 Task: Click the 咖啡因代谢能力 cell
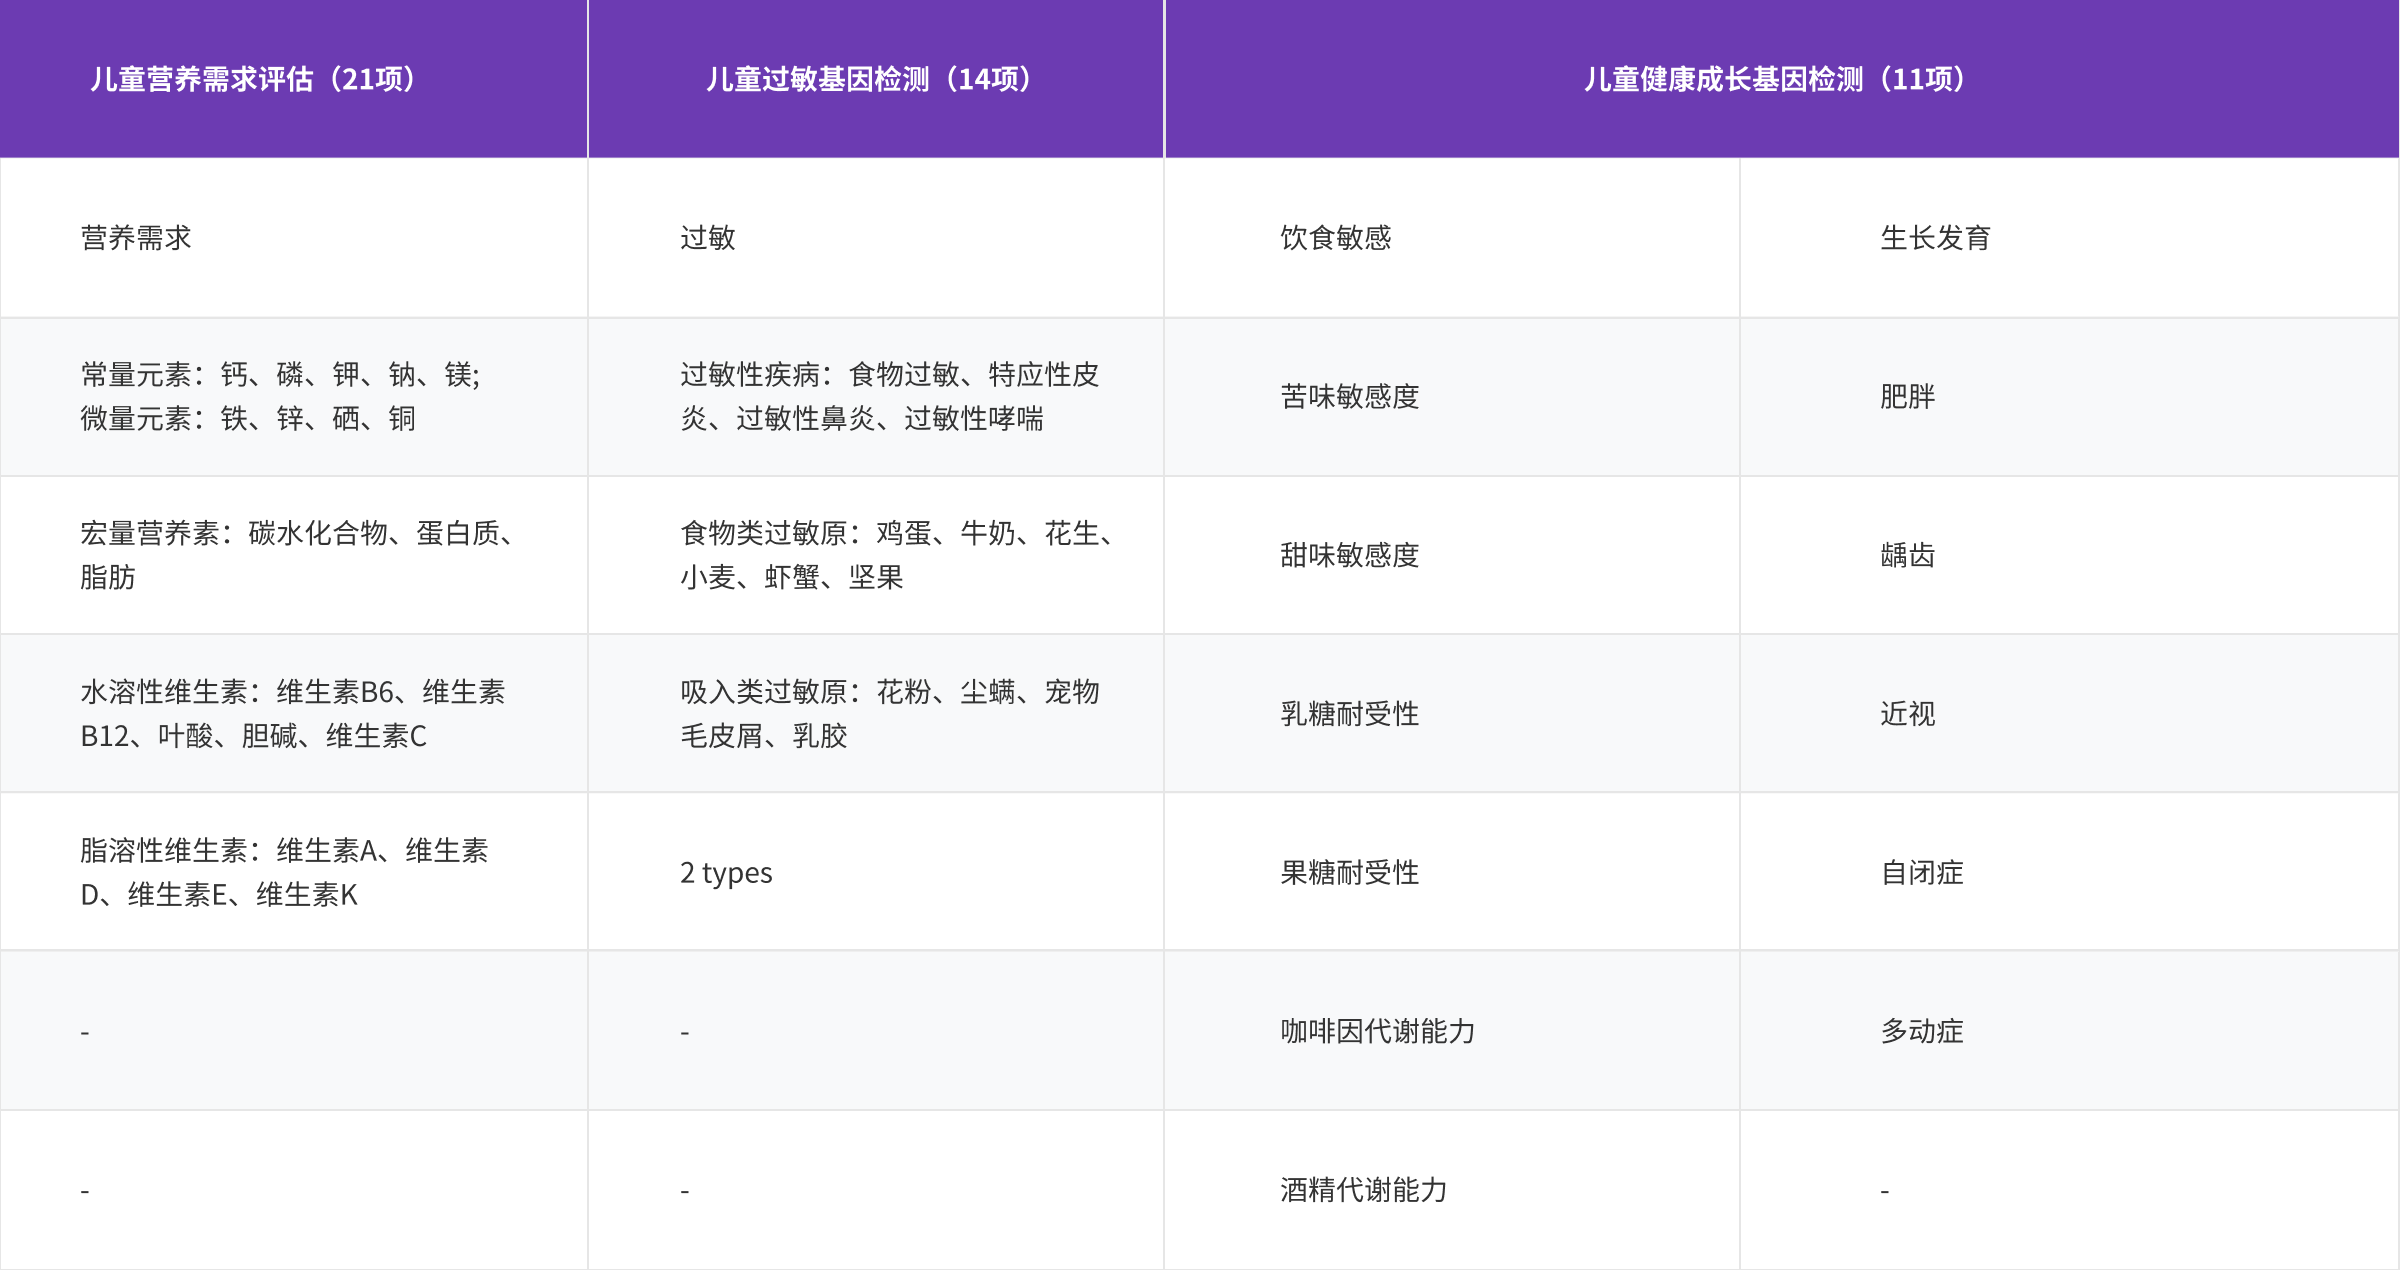pos(1378,1030)
